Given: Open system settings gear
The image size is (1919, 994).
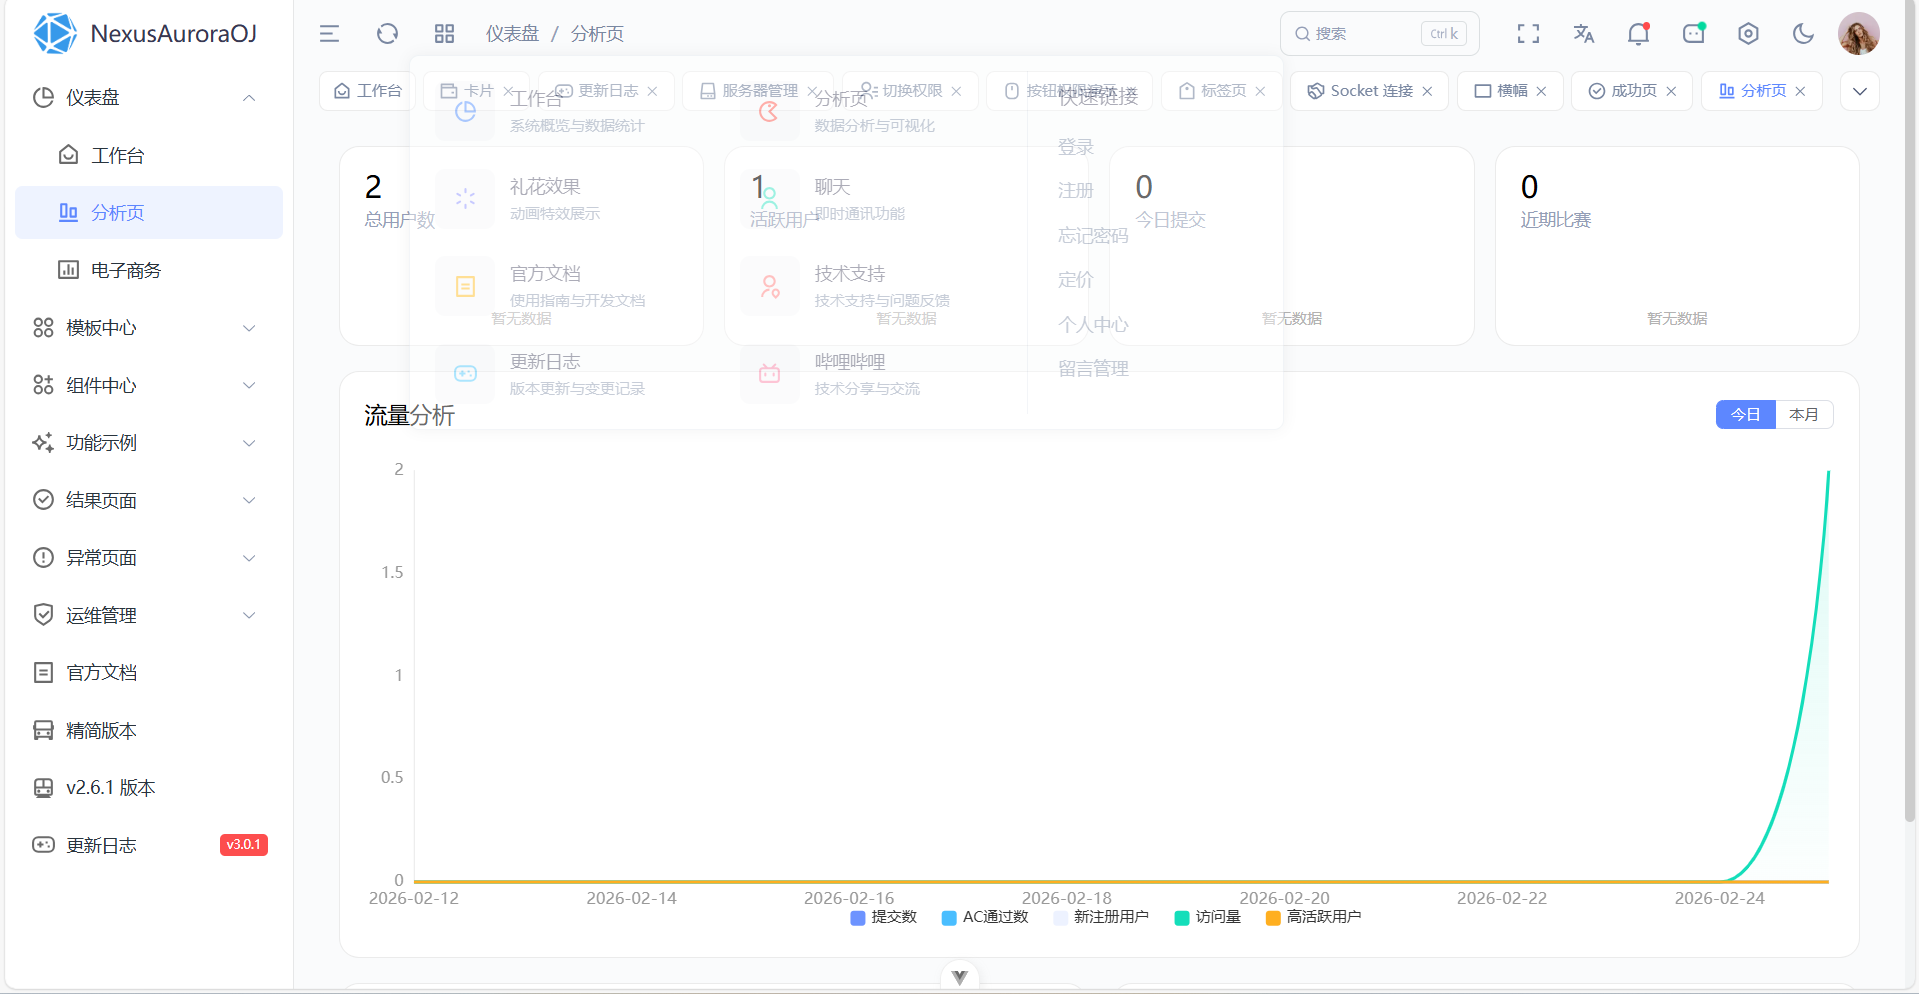Looking at the screenshot, I should (x=1748, y=33).
